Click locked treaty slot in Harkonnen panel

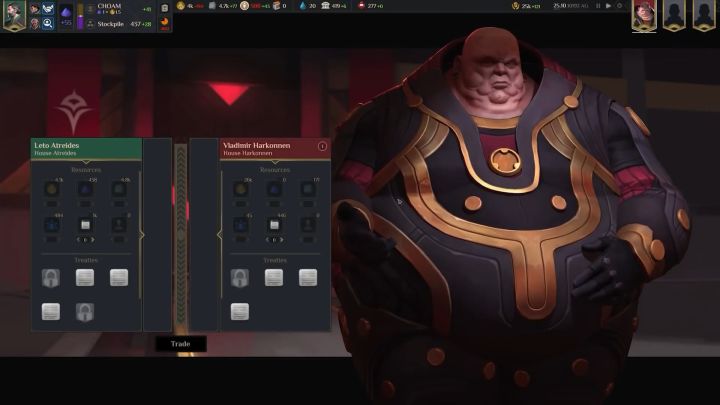click(240, 278)
